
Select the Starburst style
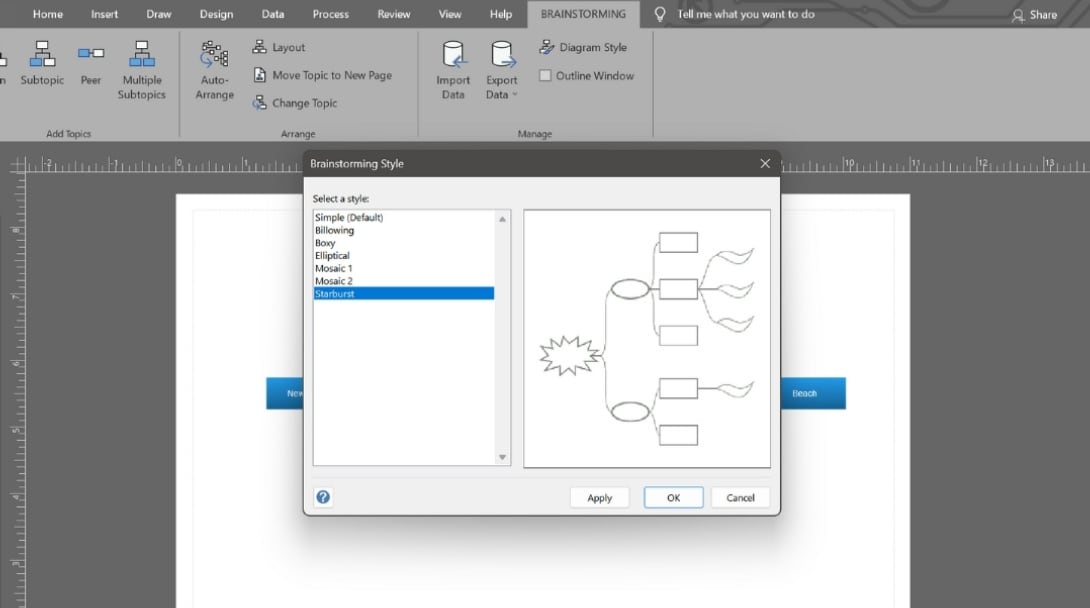(x=404, y=293)
